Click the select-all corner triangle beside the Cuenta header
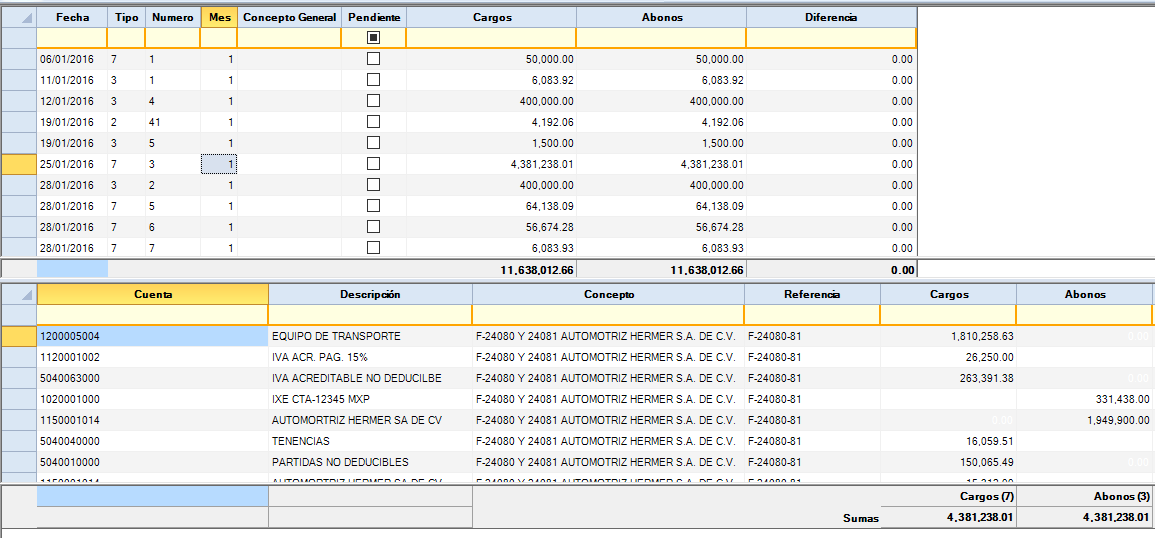The width and height of the screenshot is (1155, 538). [25, 295]
